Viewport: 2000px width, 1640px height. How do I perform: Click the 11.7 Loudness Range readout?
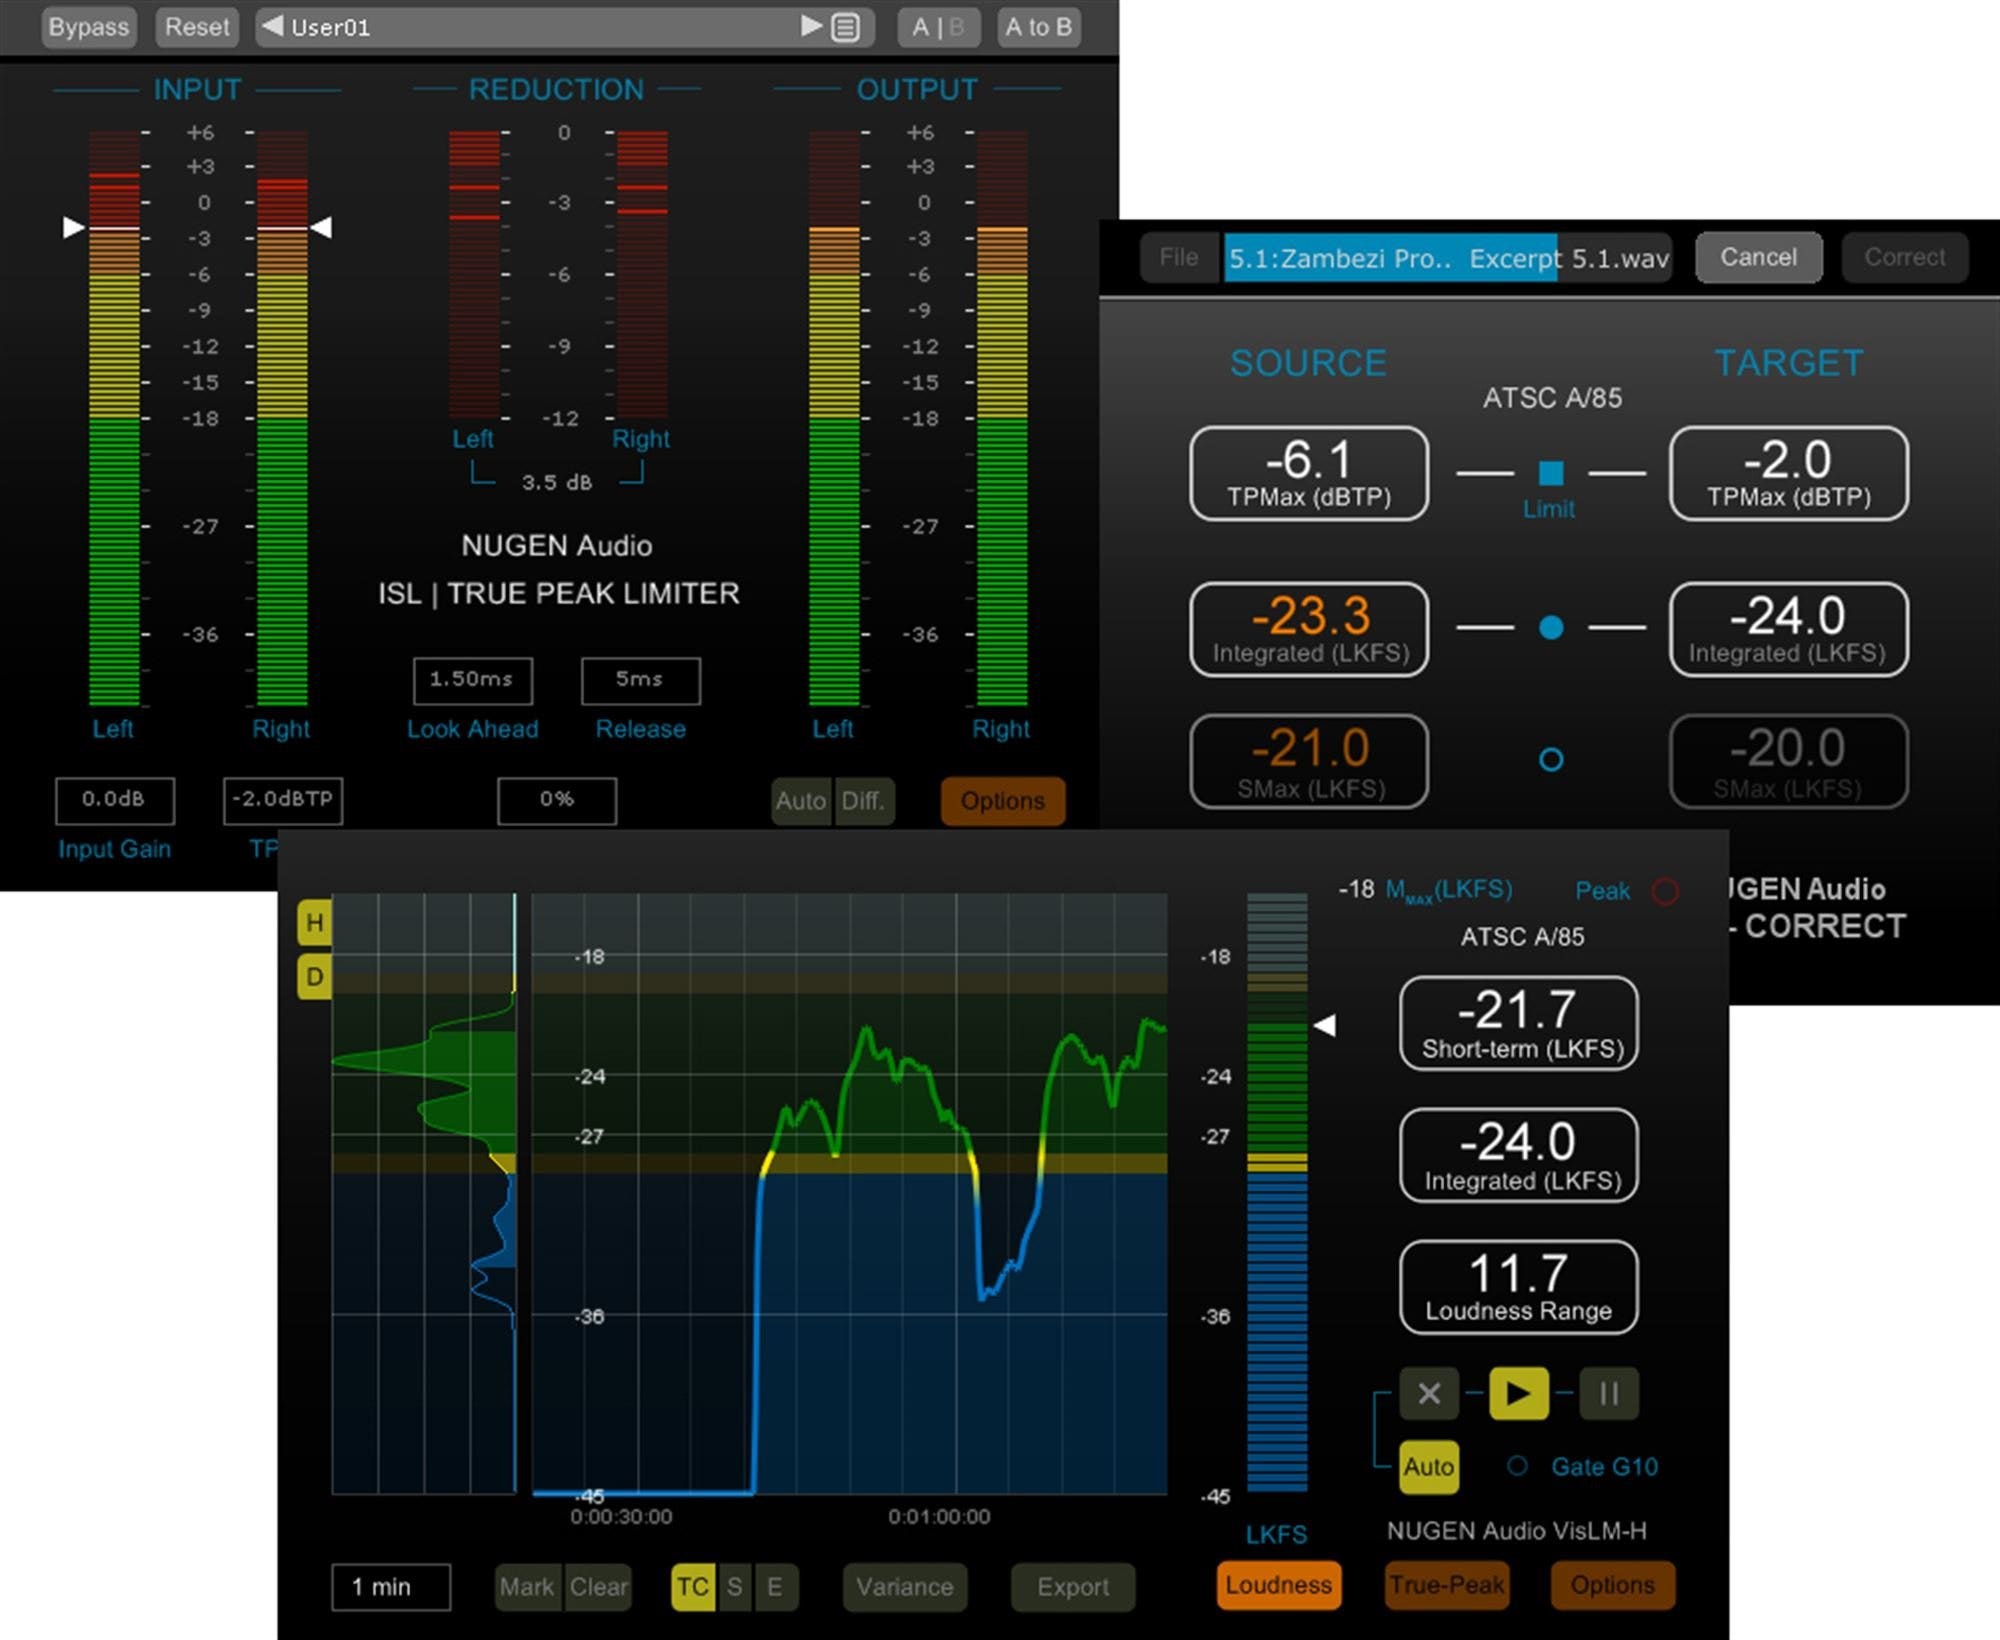point(1519,1288)
